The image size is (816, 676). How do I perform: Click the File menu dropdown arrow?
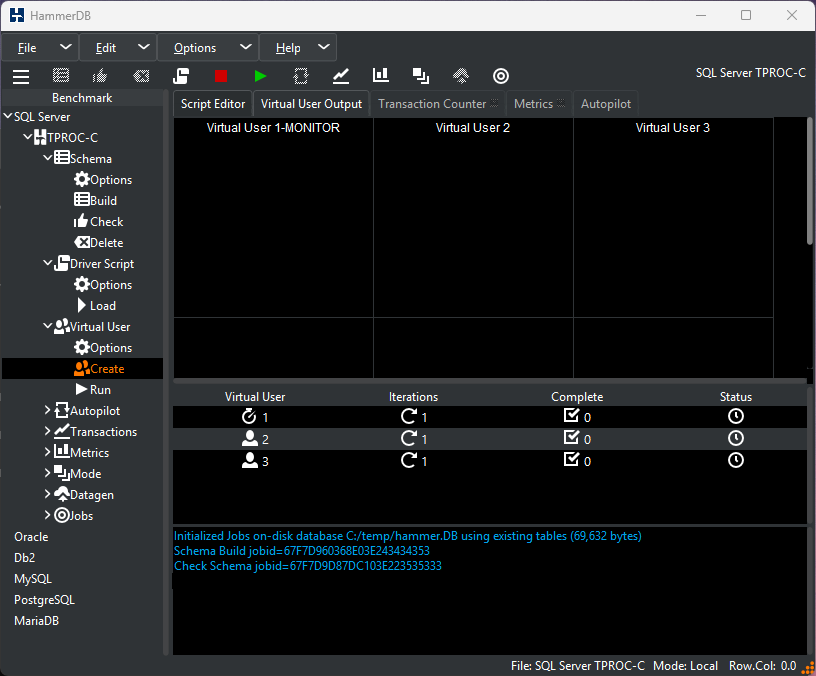click(66, 47)
